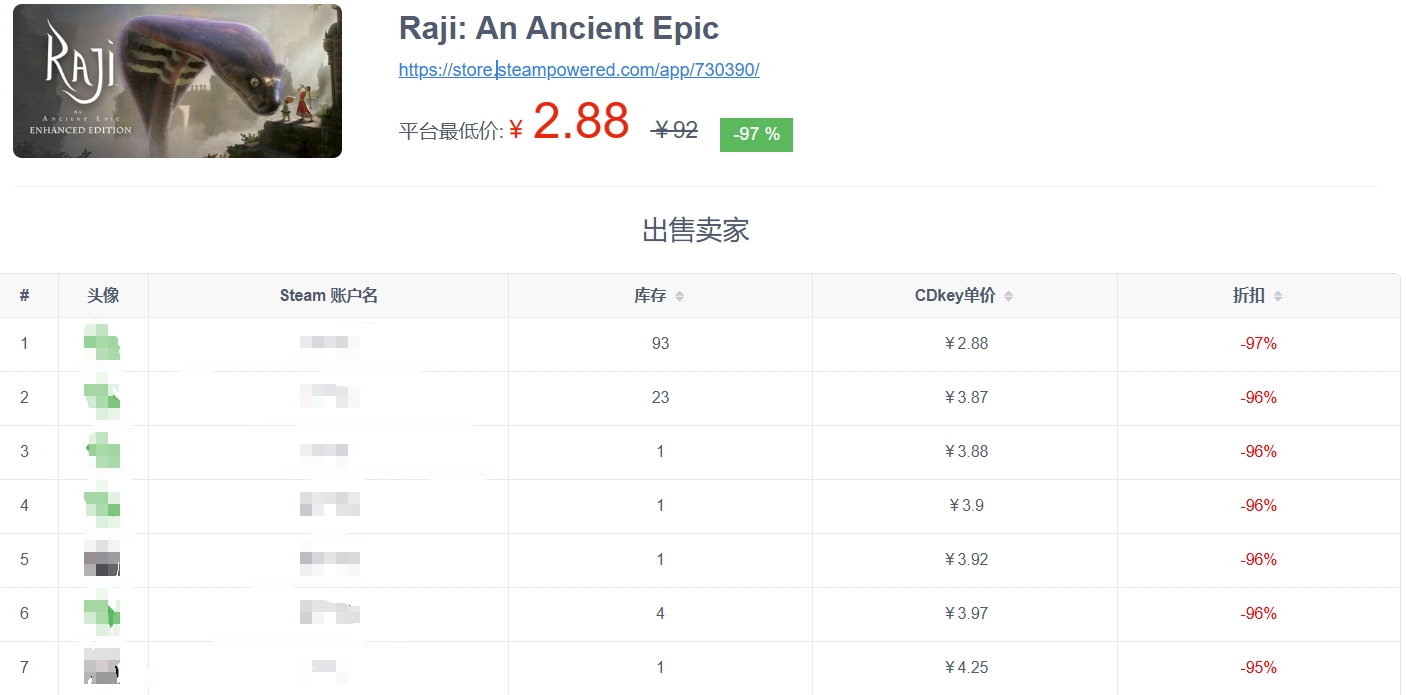The height and width of the screenshot is (695, 1406).
Task: Click price ¥4.25 in row 7
Action: [x=966, y=667]
